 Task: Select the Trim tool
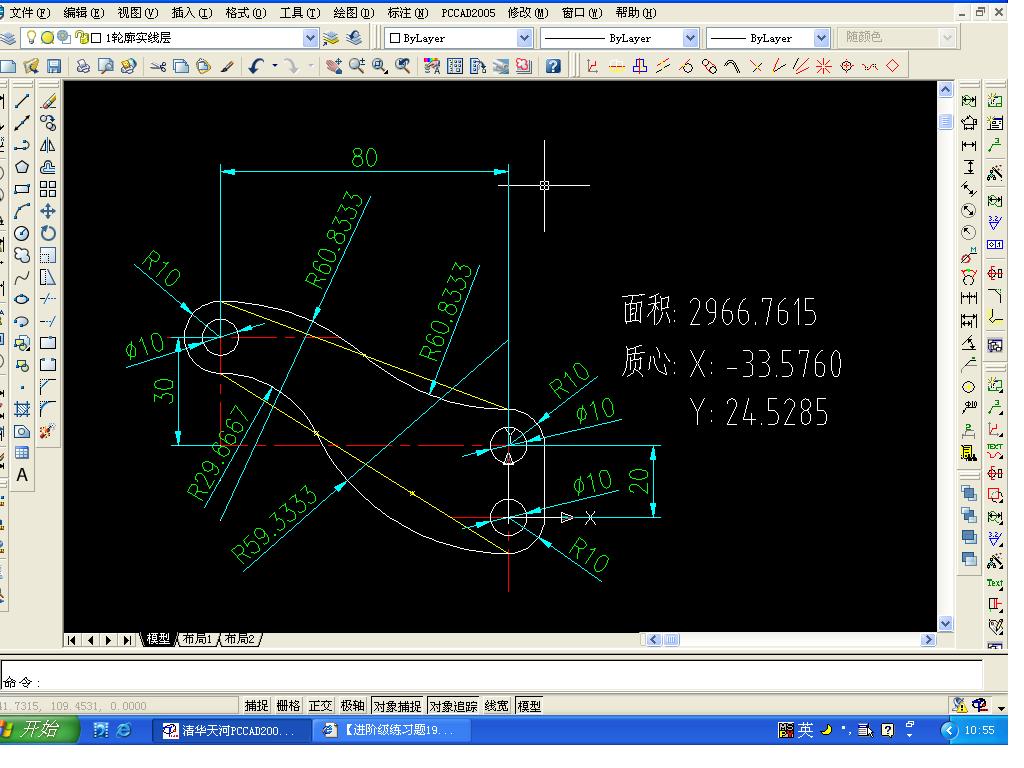coord(48,299)
